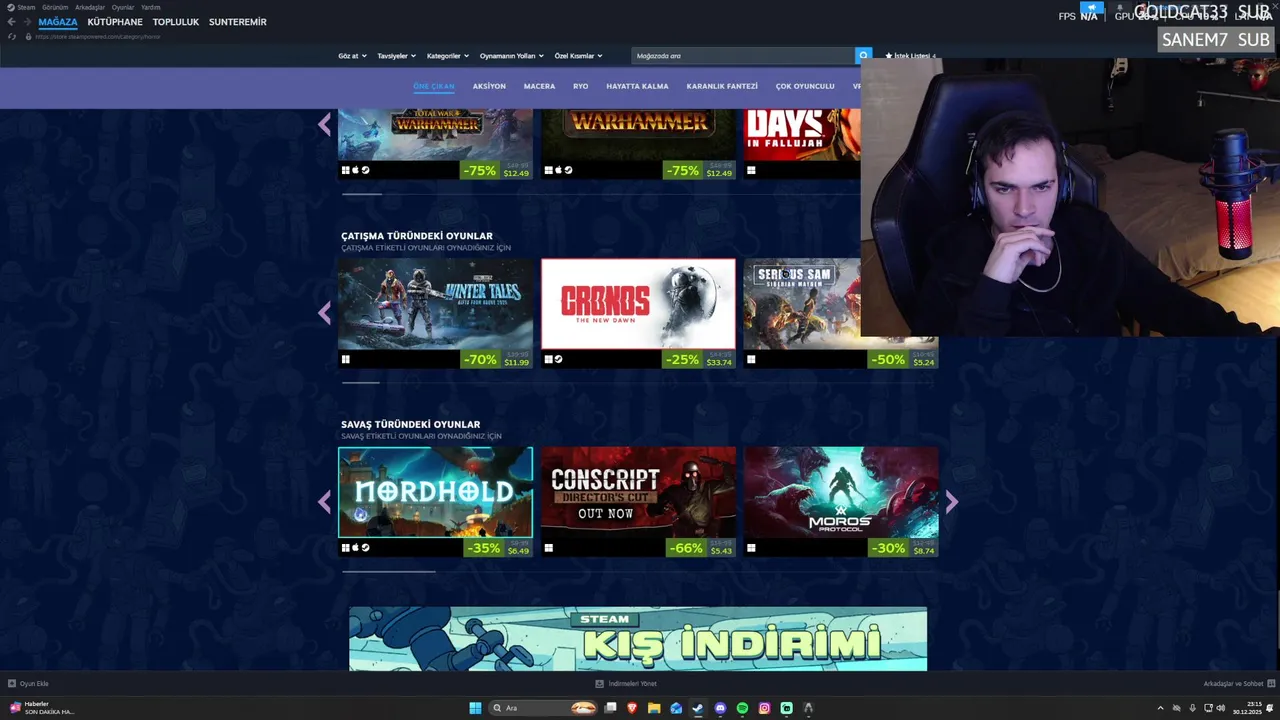Select the ÇOK OYUNCULU category tab

click(x=805, y=86)
